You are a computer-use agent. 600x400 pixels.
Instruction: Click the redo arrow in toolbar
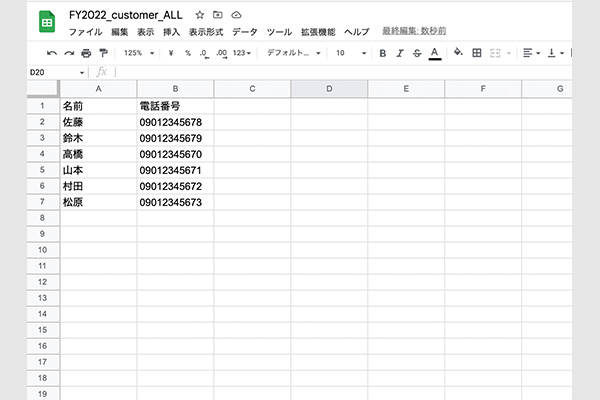pyautogui.click(x=69, y=53)
